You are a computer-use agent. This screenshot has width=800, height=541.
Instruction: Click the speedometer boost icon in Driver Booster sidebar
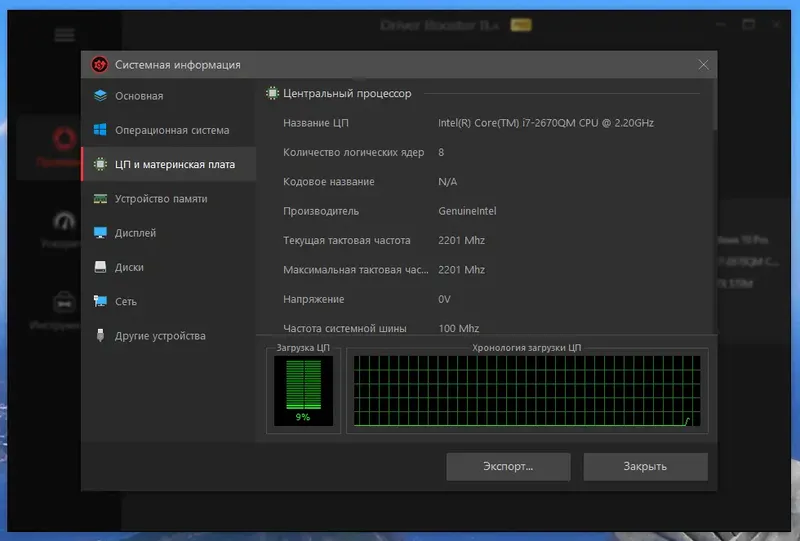click(64, 221)
